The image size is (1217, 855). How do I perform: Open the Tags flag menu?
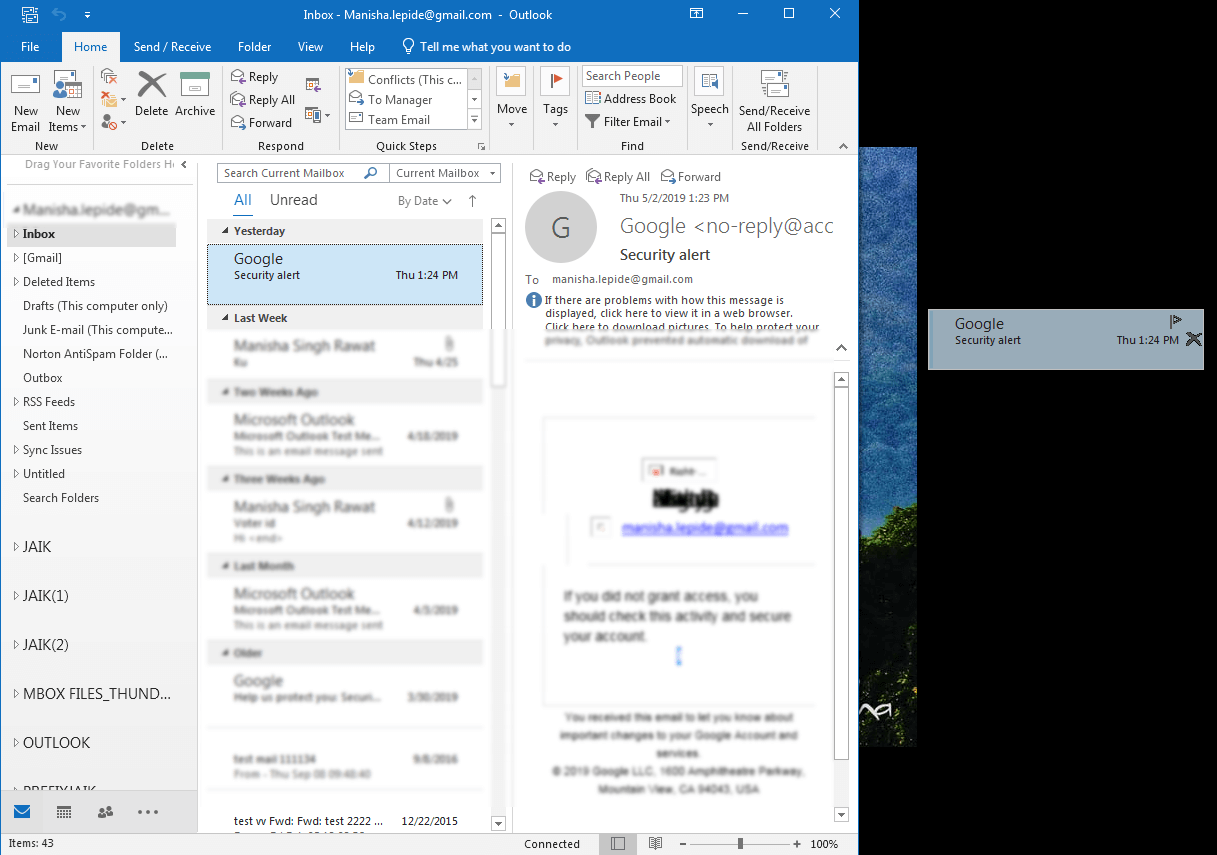[x=555, y=99]
